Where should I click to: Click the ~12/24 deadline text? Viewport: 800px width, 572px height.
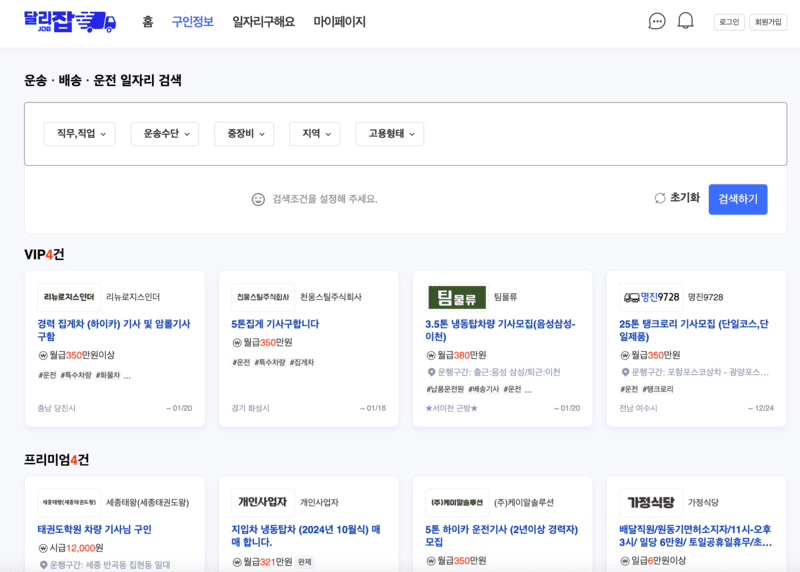tap(761, 408)
